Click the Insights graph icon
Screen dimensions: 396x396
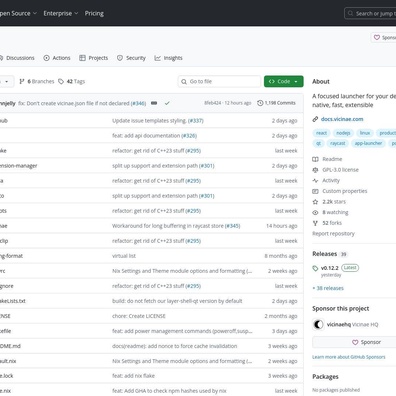pyautogui.click(x=157, y=58)
